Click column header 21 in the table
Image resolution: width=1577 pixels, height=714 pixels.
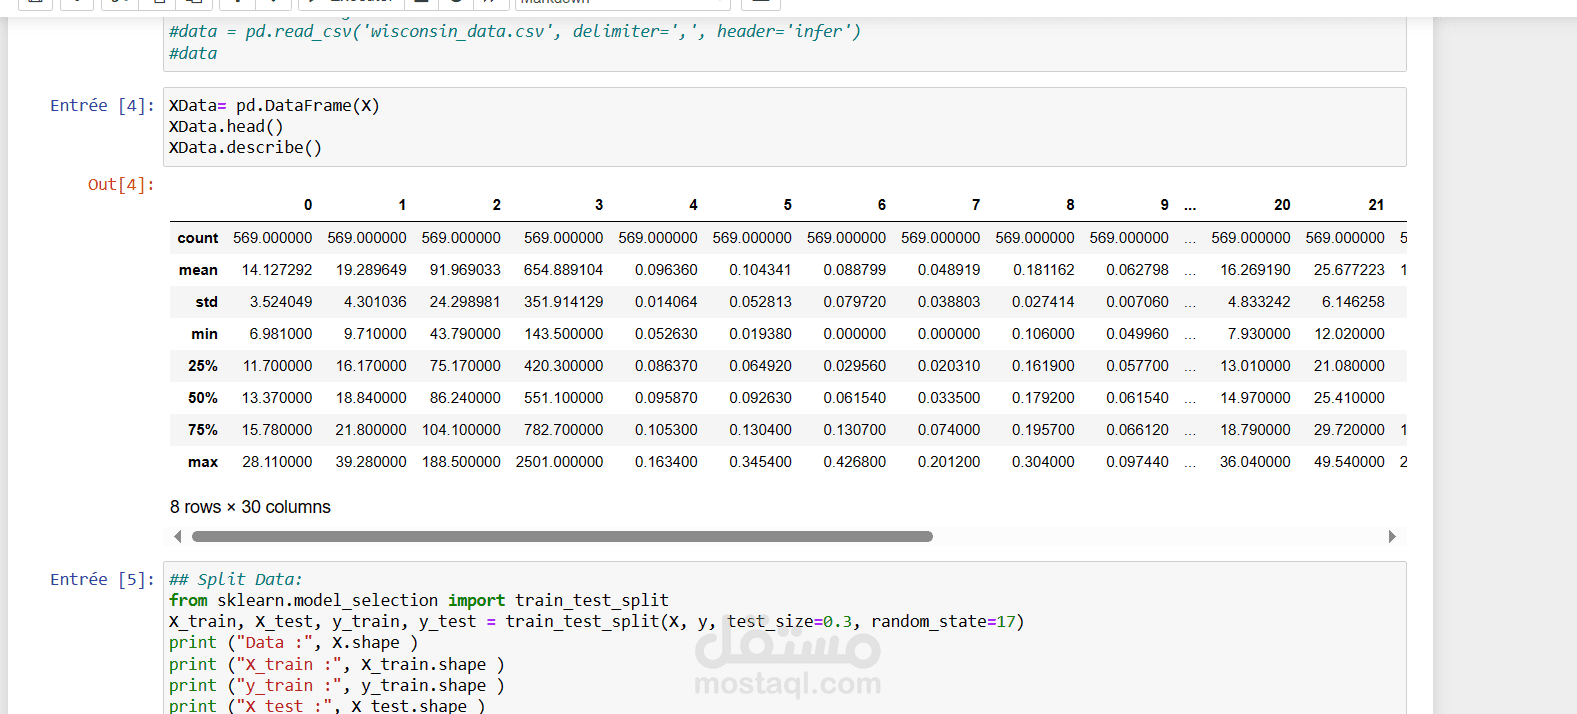tap(1376, 205)
